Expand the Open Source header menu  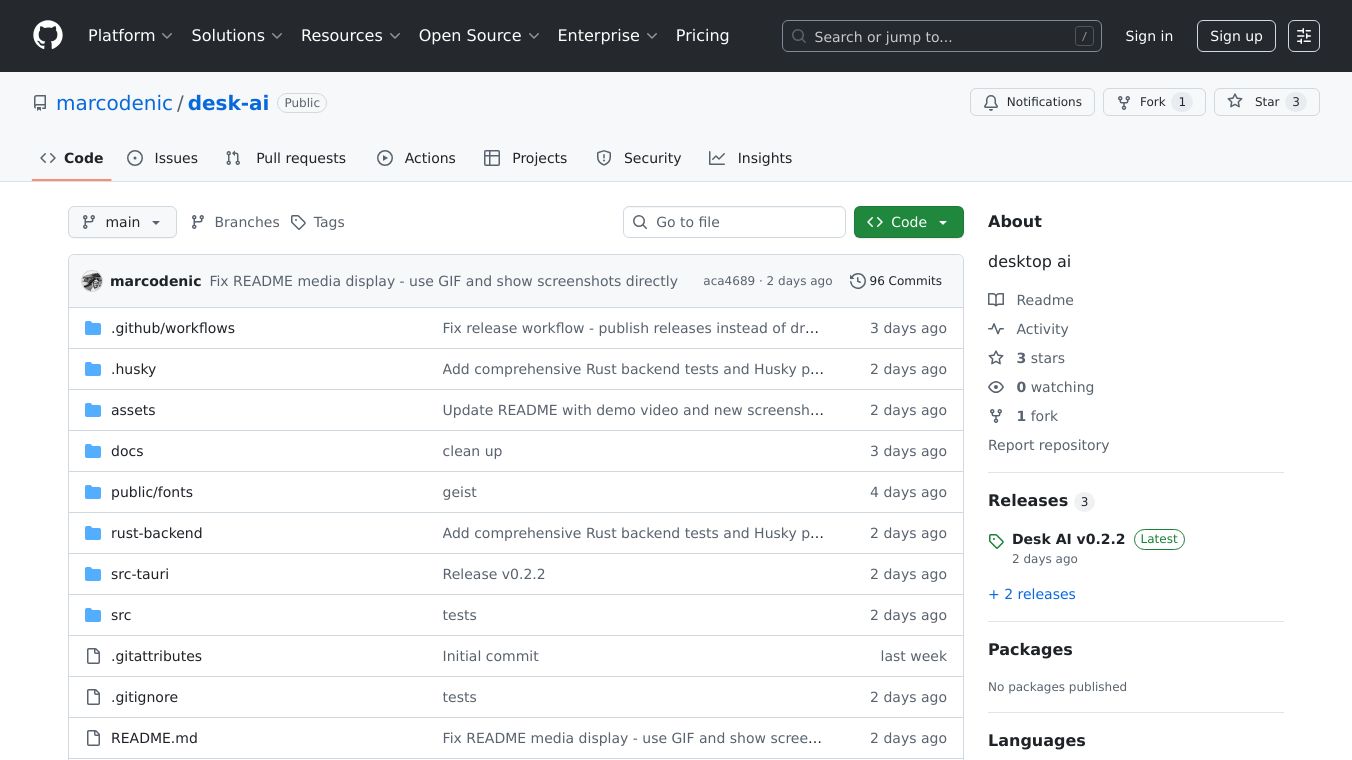tap(479, 36)
